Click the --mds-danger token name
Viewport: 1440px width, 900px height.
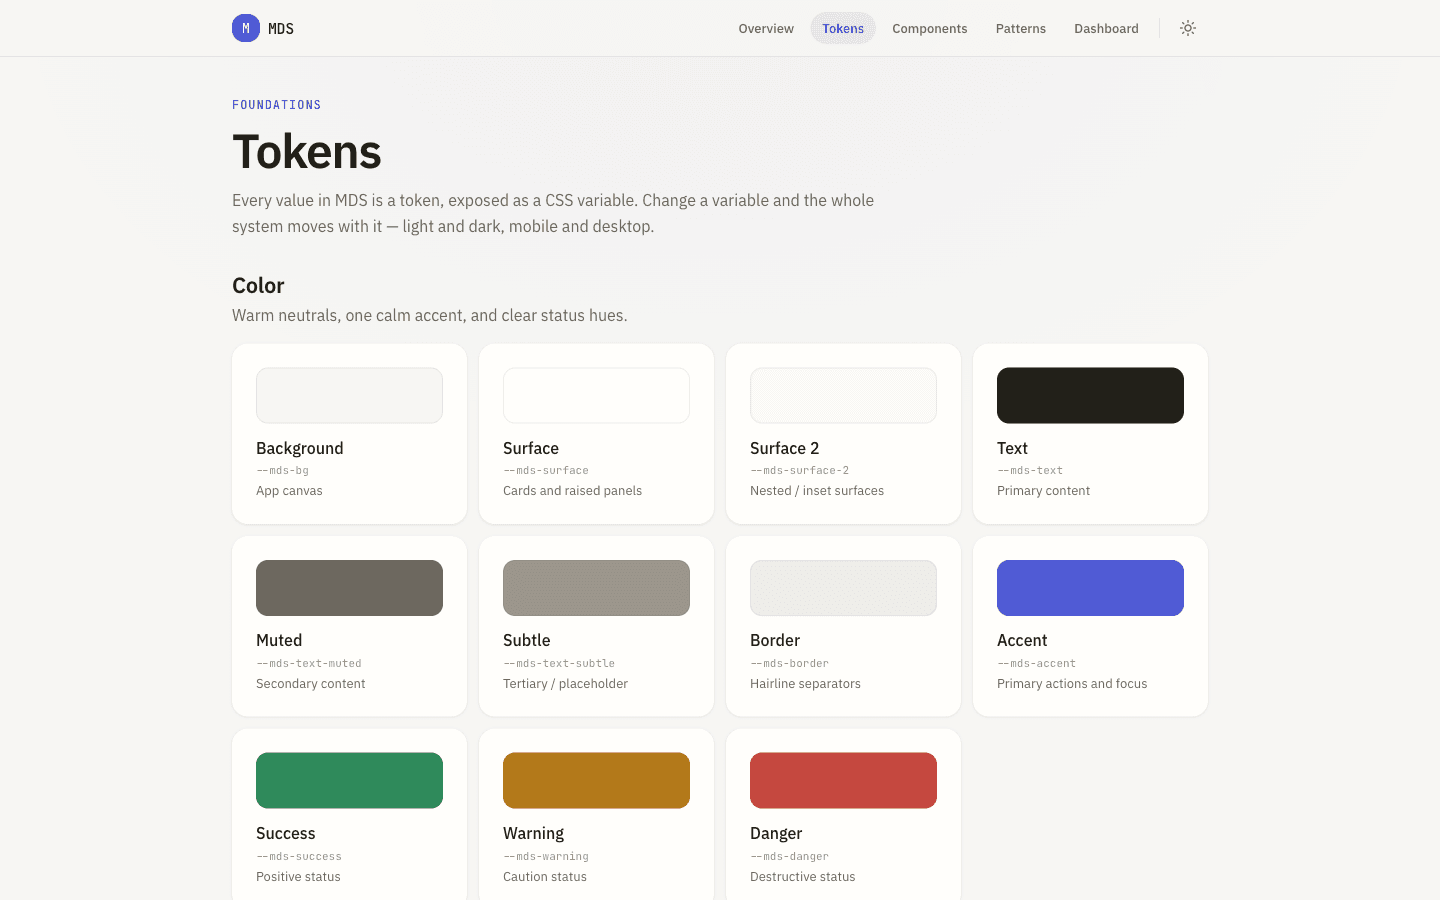point(789,856)
